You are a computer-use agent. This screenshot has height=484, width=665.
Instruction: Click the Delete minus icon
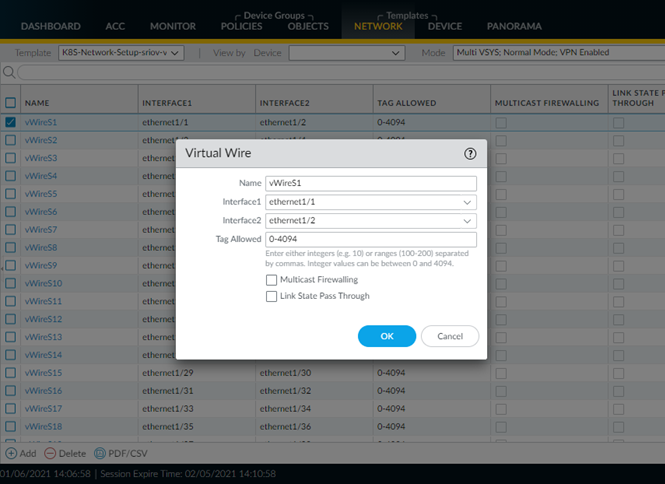[x=49, y=453]
